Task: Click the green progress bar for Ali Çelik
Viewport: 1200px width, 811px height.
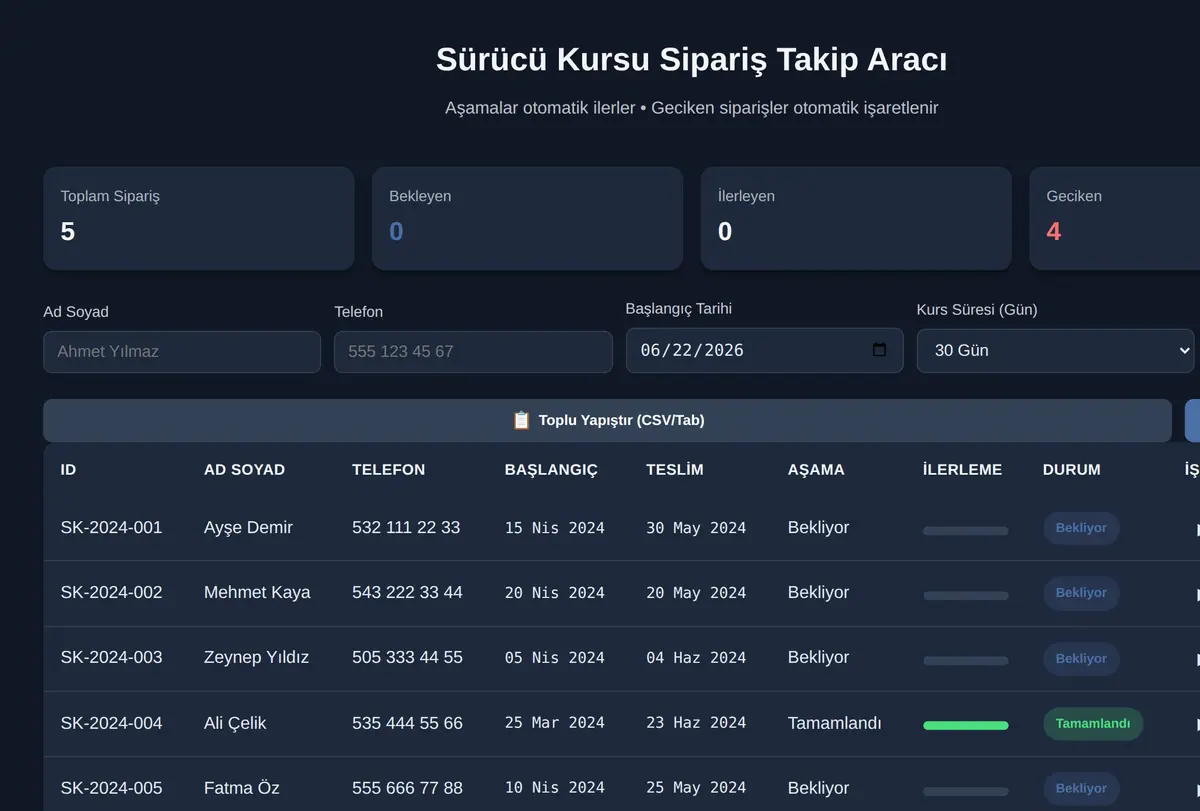Action: 966,725
